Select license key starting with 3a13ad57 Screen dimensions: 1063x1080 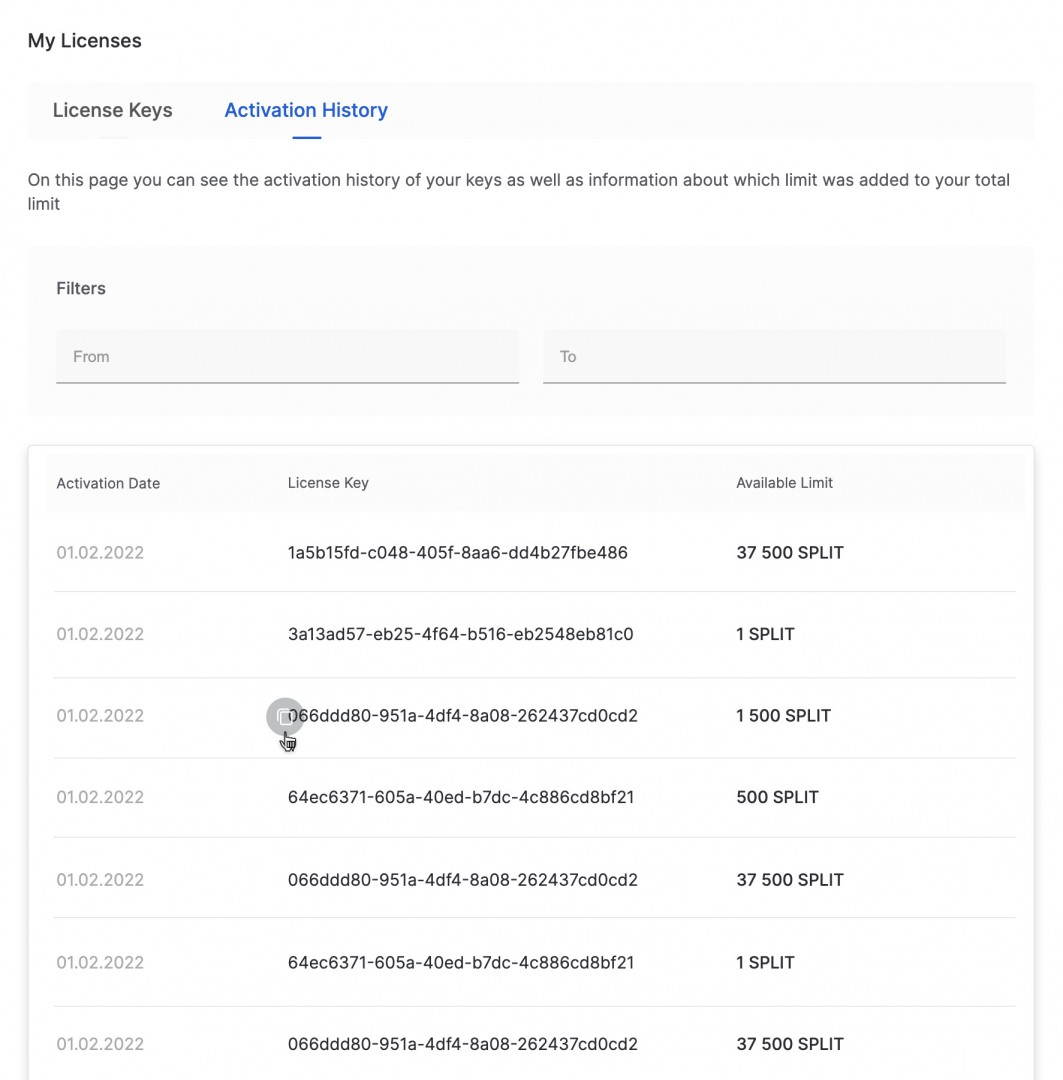pyautogui.click(x=460, y=634)
